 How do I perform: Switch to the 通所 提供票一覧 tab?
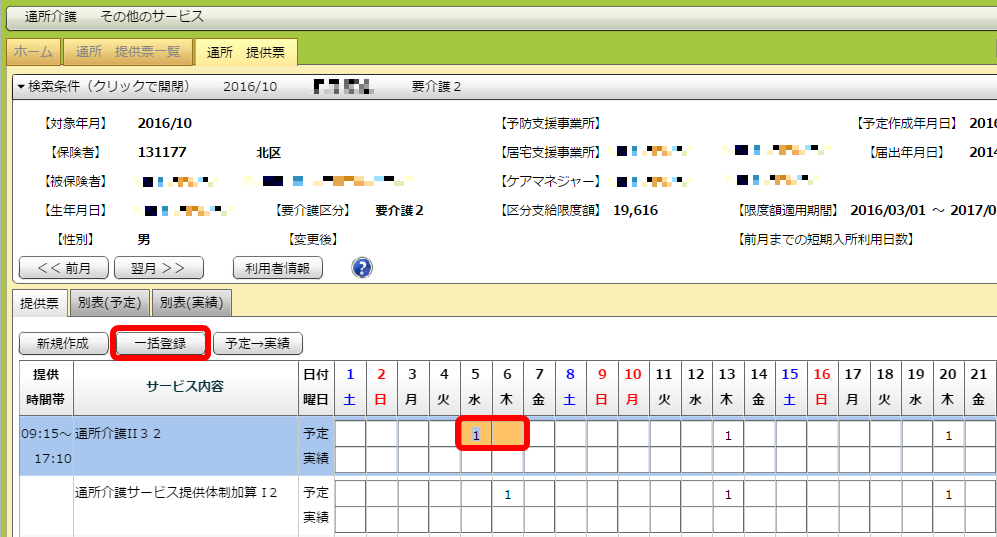click(x=127, y=52)
